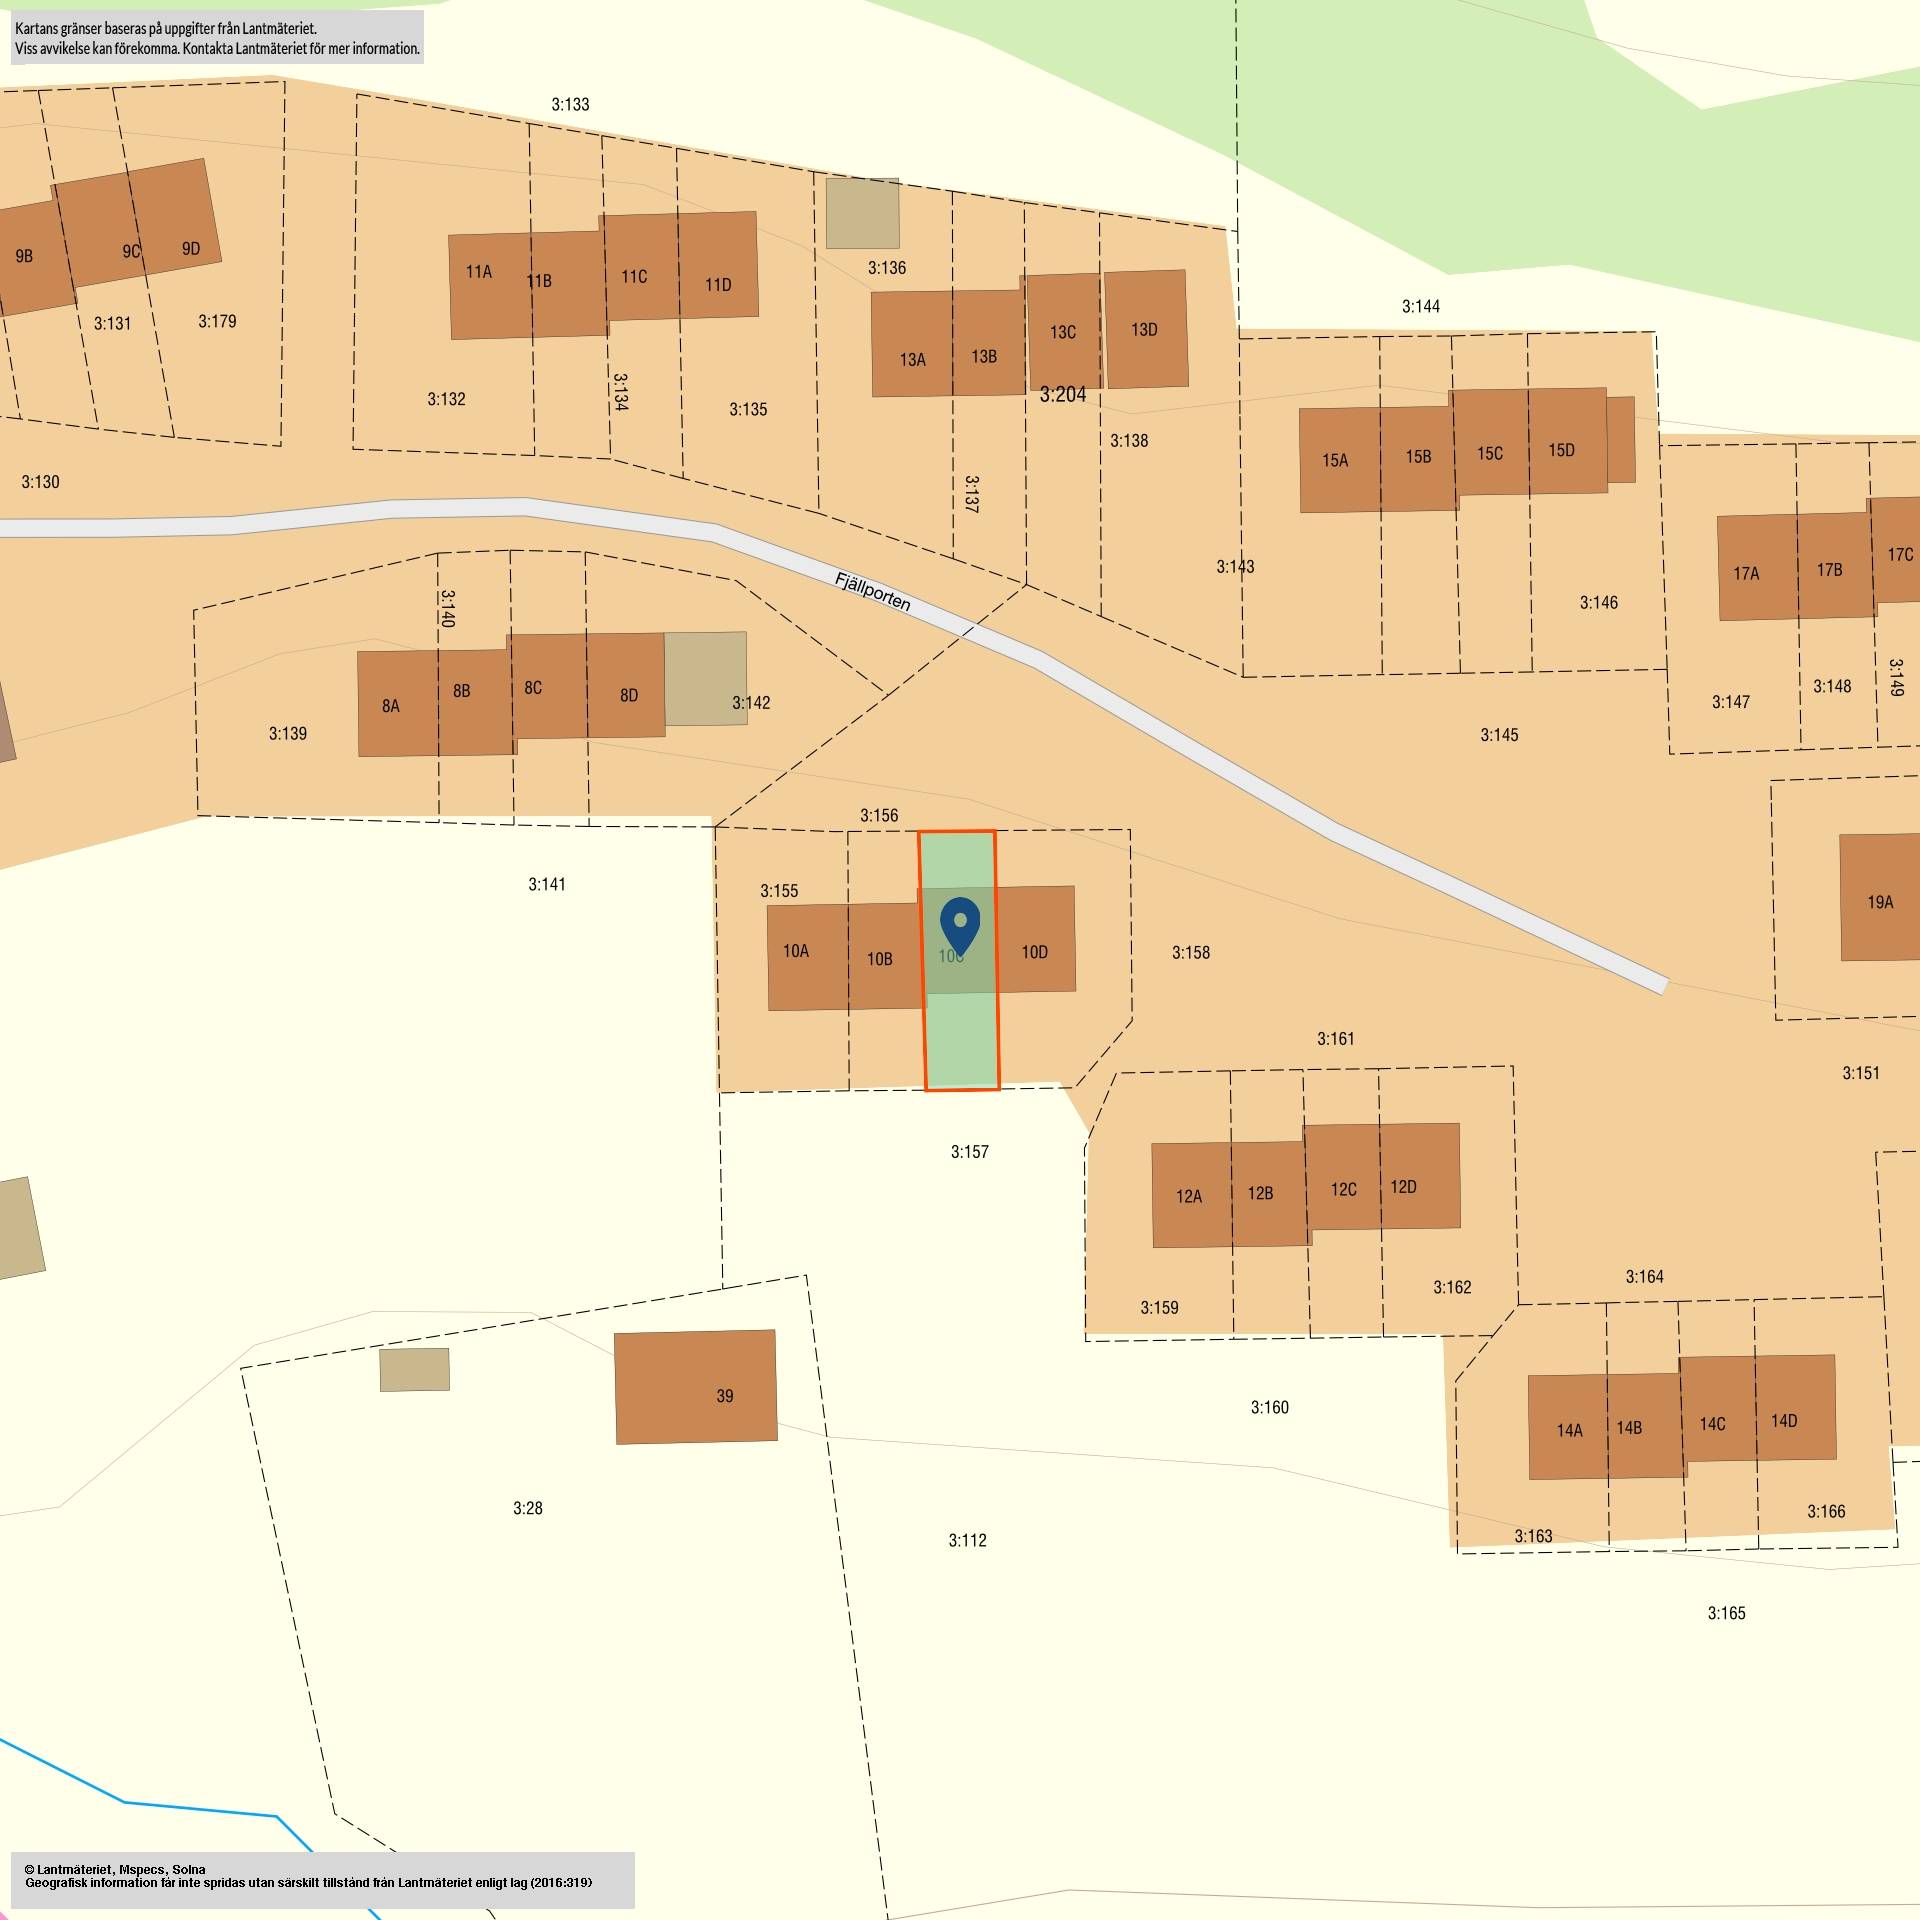Select building 10D on the map

click(1035, 939)
